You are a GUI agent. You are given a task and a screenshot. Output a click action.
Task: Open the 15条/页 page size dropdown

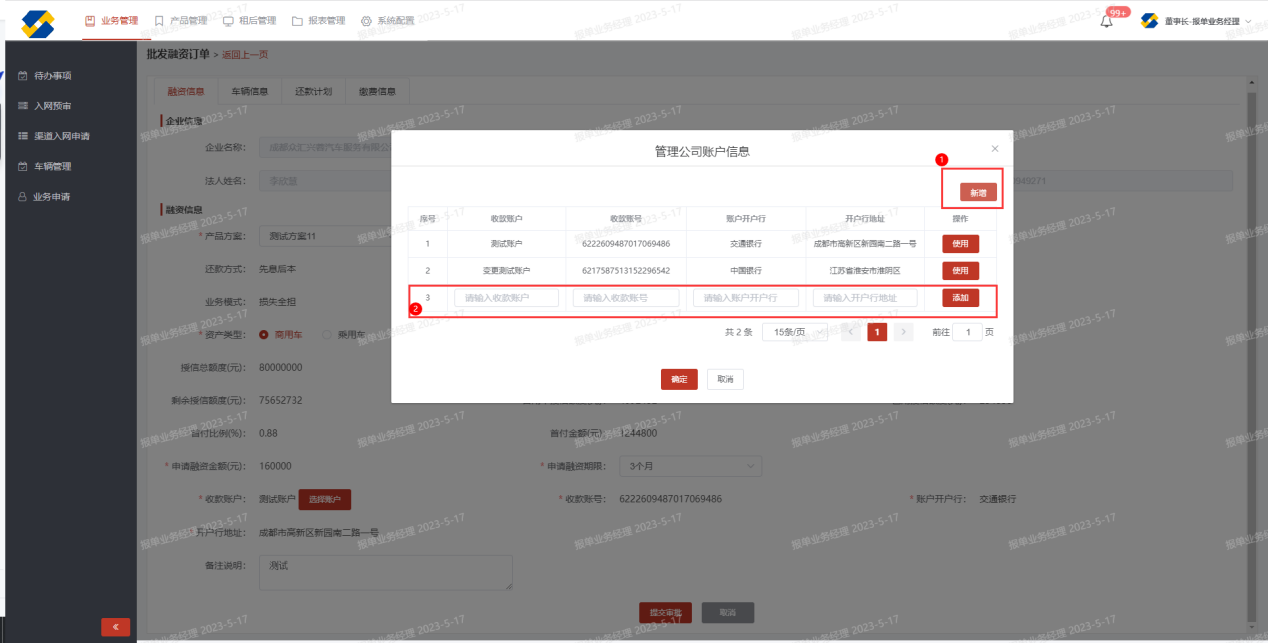794,332
